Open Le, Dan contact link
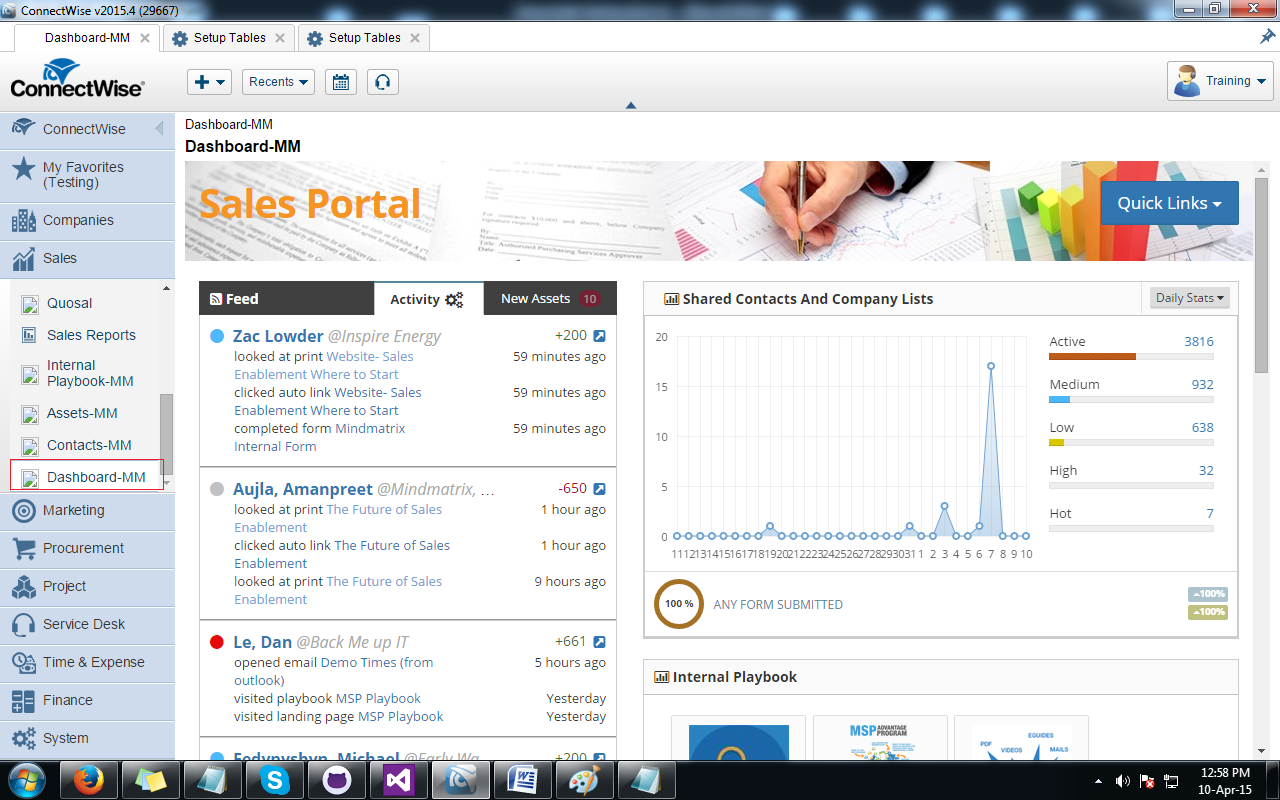This screenshot has width=1280, height=800. (x=262, y=642)
